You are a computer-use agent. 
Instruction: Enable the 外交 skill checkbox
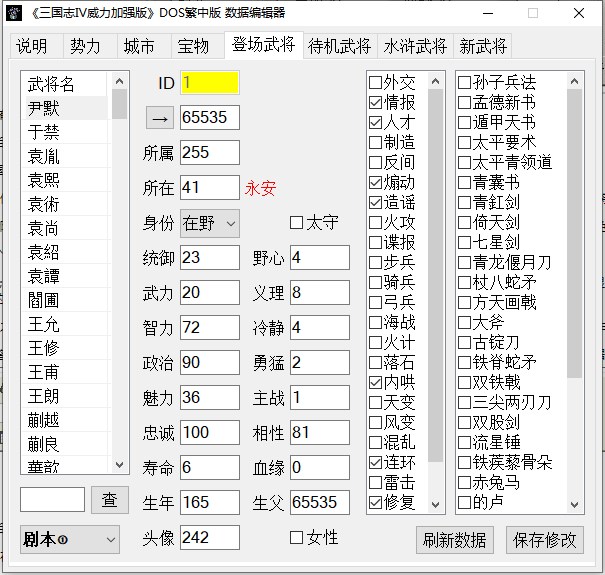[376, 83]
